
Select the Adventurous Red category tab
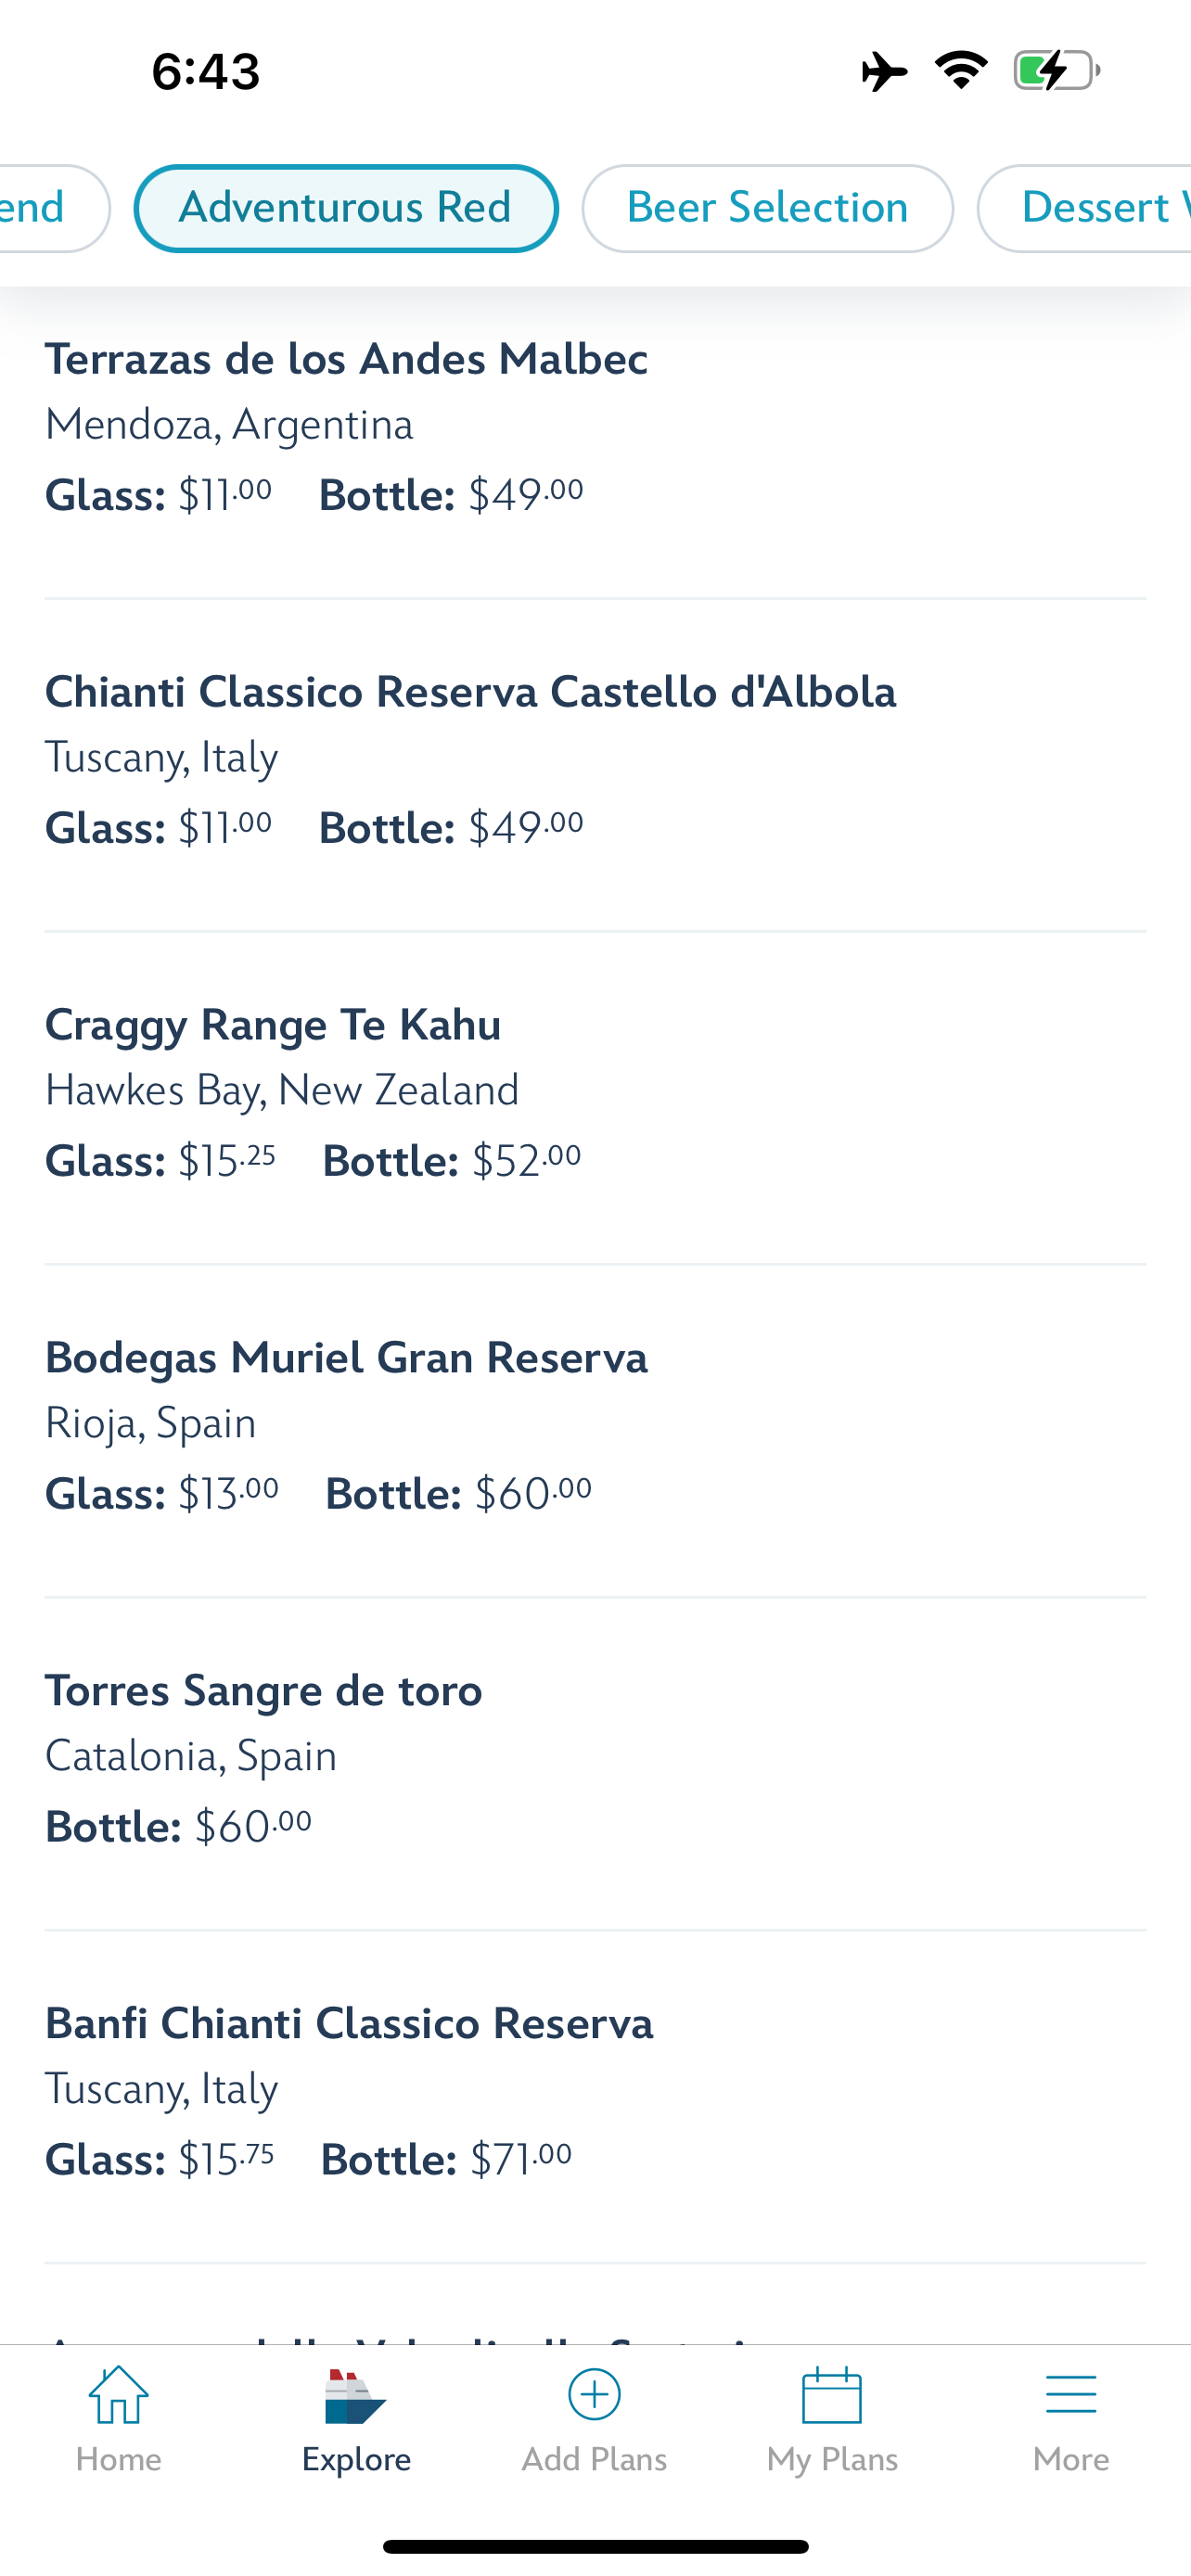tap(346, 208)
